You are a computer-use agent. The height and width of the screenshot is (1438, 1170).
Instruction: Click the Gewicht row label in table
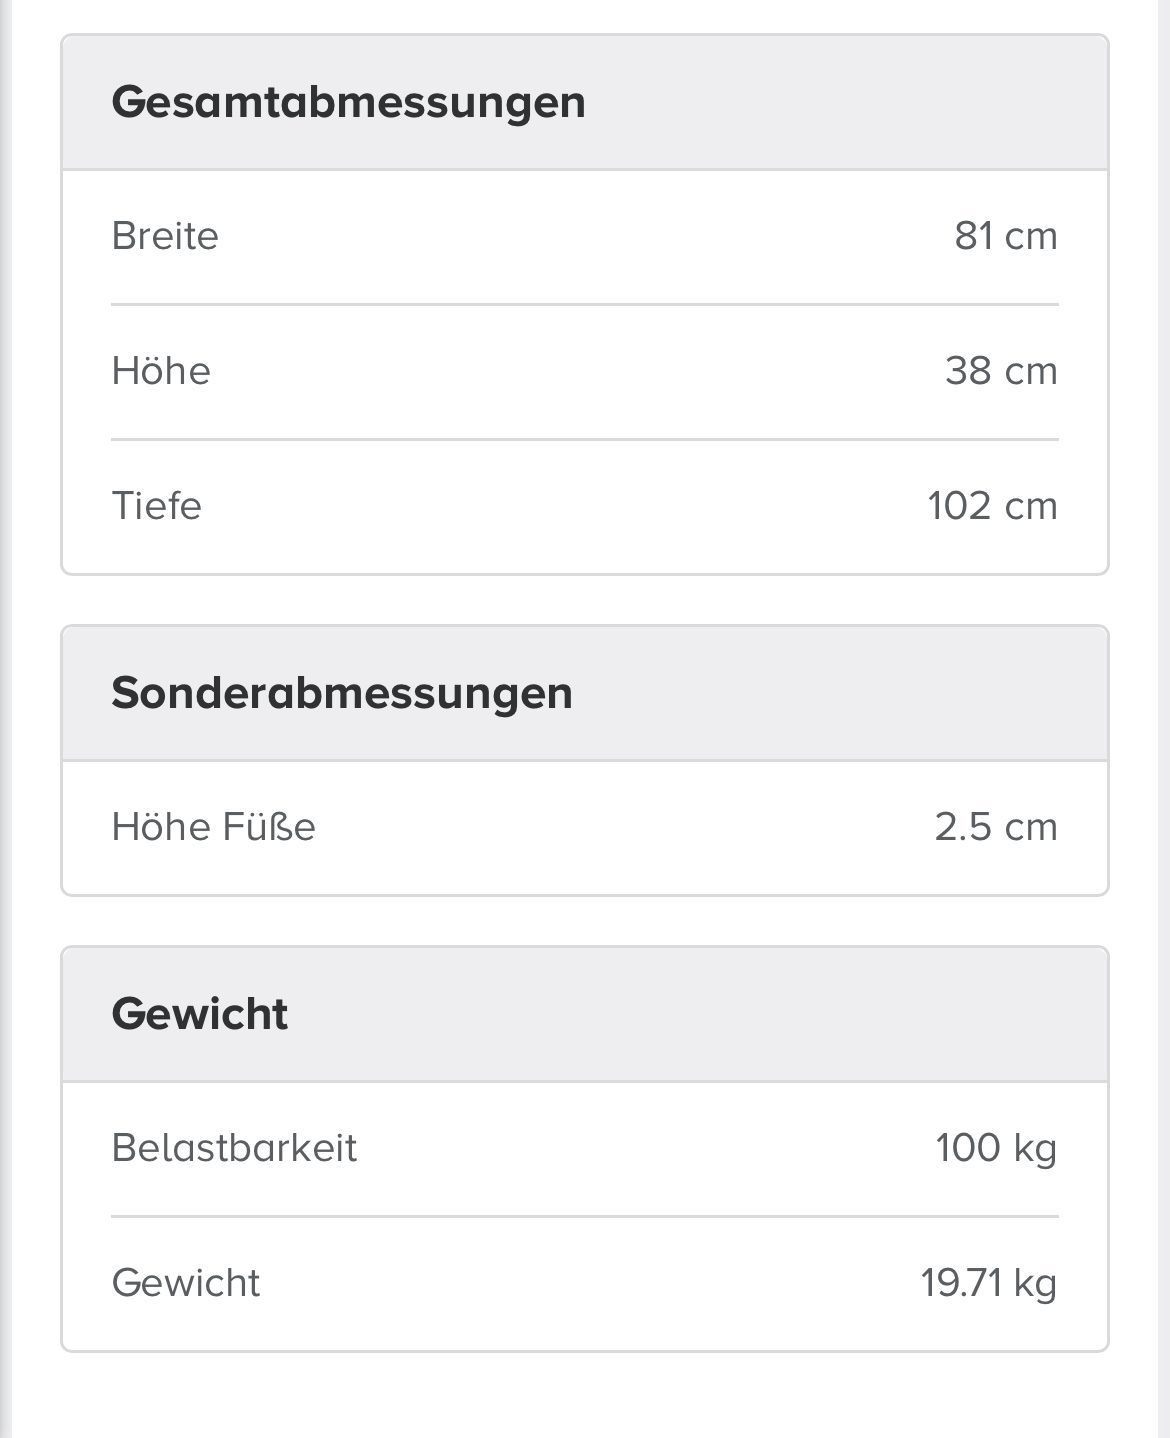click(x=185, y=1283)
